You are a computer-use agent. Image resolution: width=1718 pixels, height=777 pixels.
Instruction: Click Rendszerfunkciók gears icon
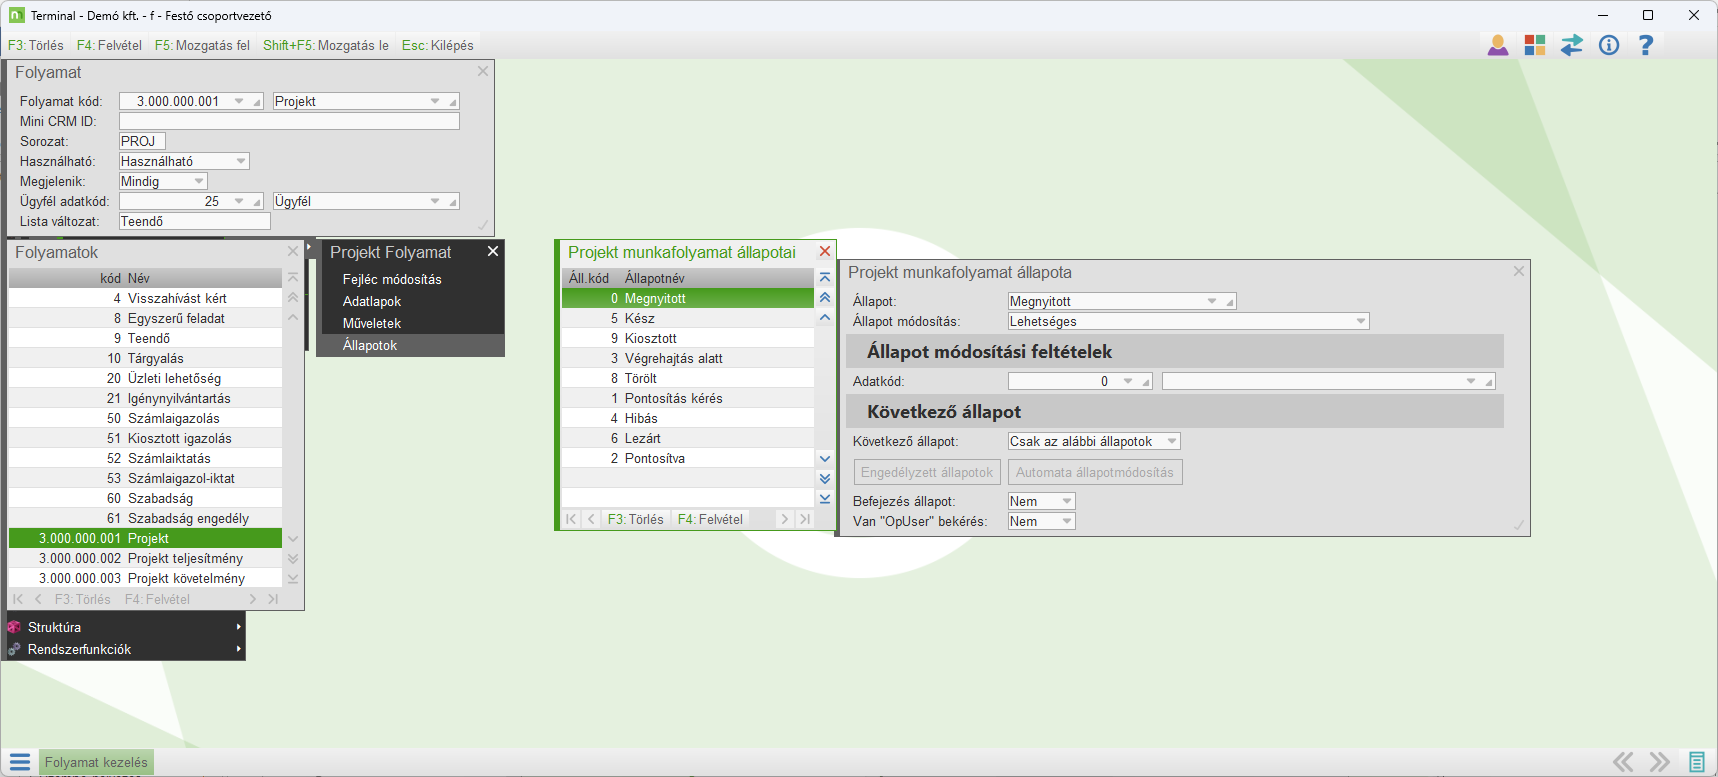click(x=14, y=649)
